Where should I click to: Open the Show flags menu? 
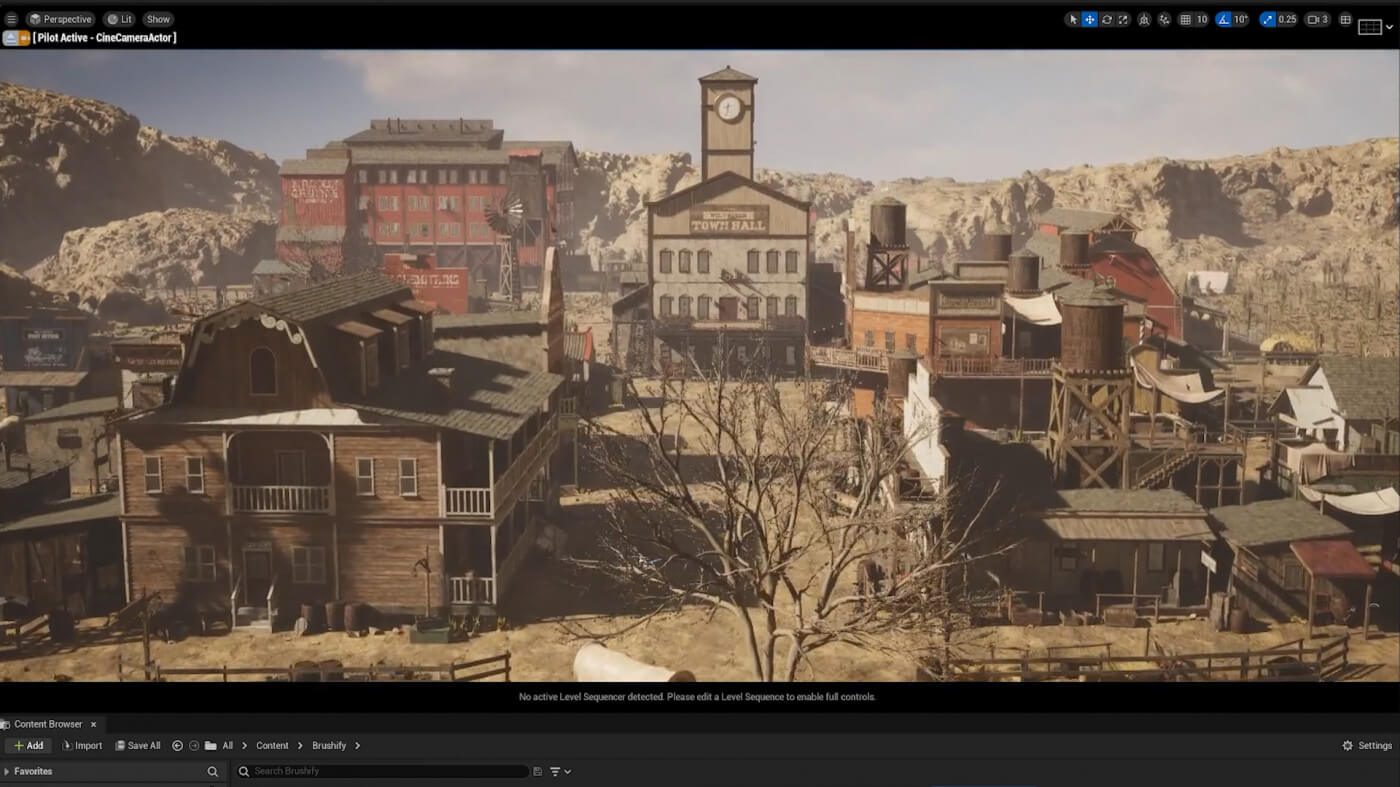tap(157, 19)
